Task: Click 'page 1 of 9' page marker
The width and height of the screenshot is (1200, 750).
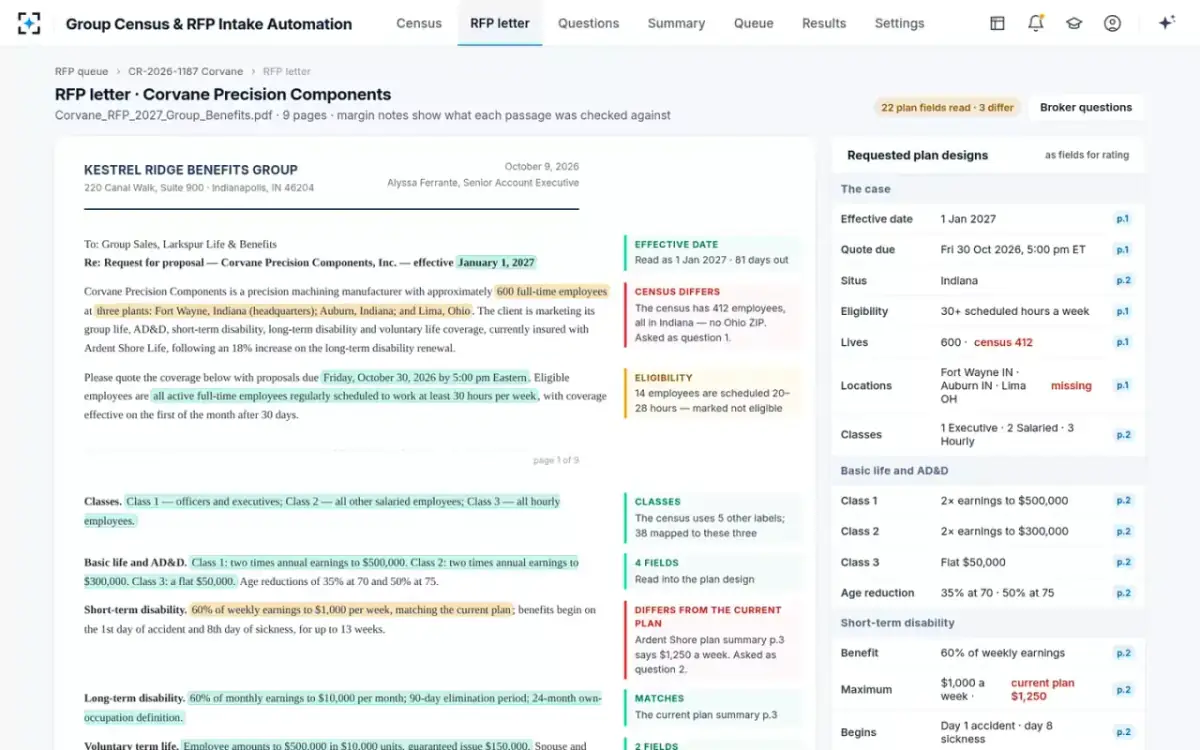Action: (x=556, y=460)
